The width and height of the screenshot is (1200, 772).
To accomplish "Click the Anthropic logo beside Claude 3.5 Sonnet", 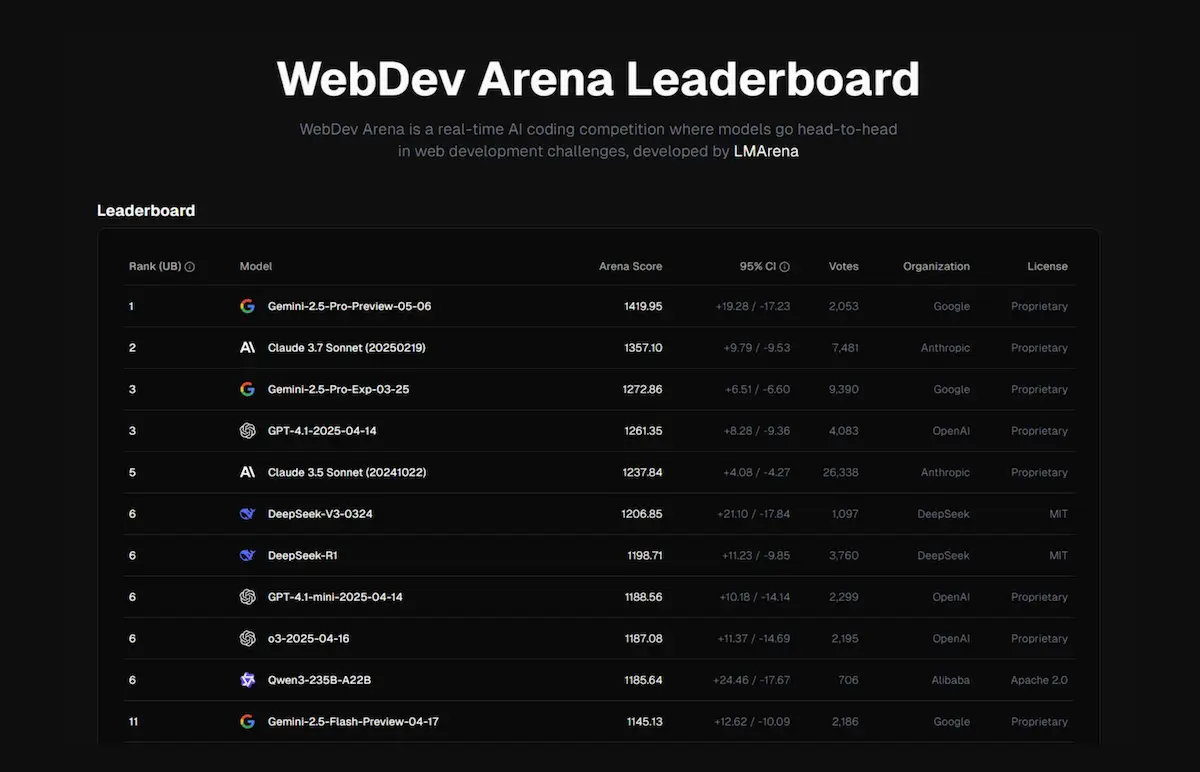I will pyautogui.click(x=247, y=472).
